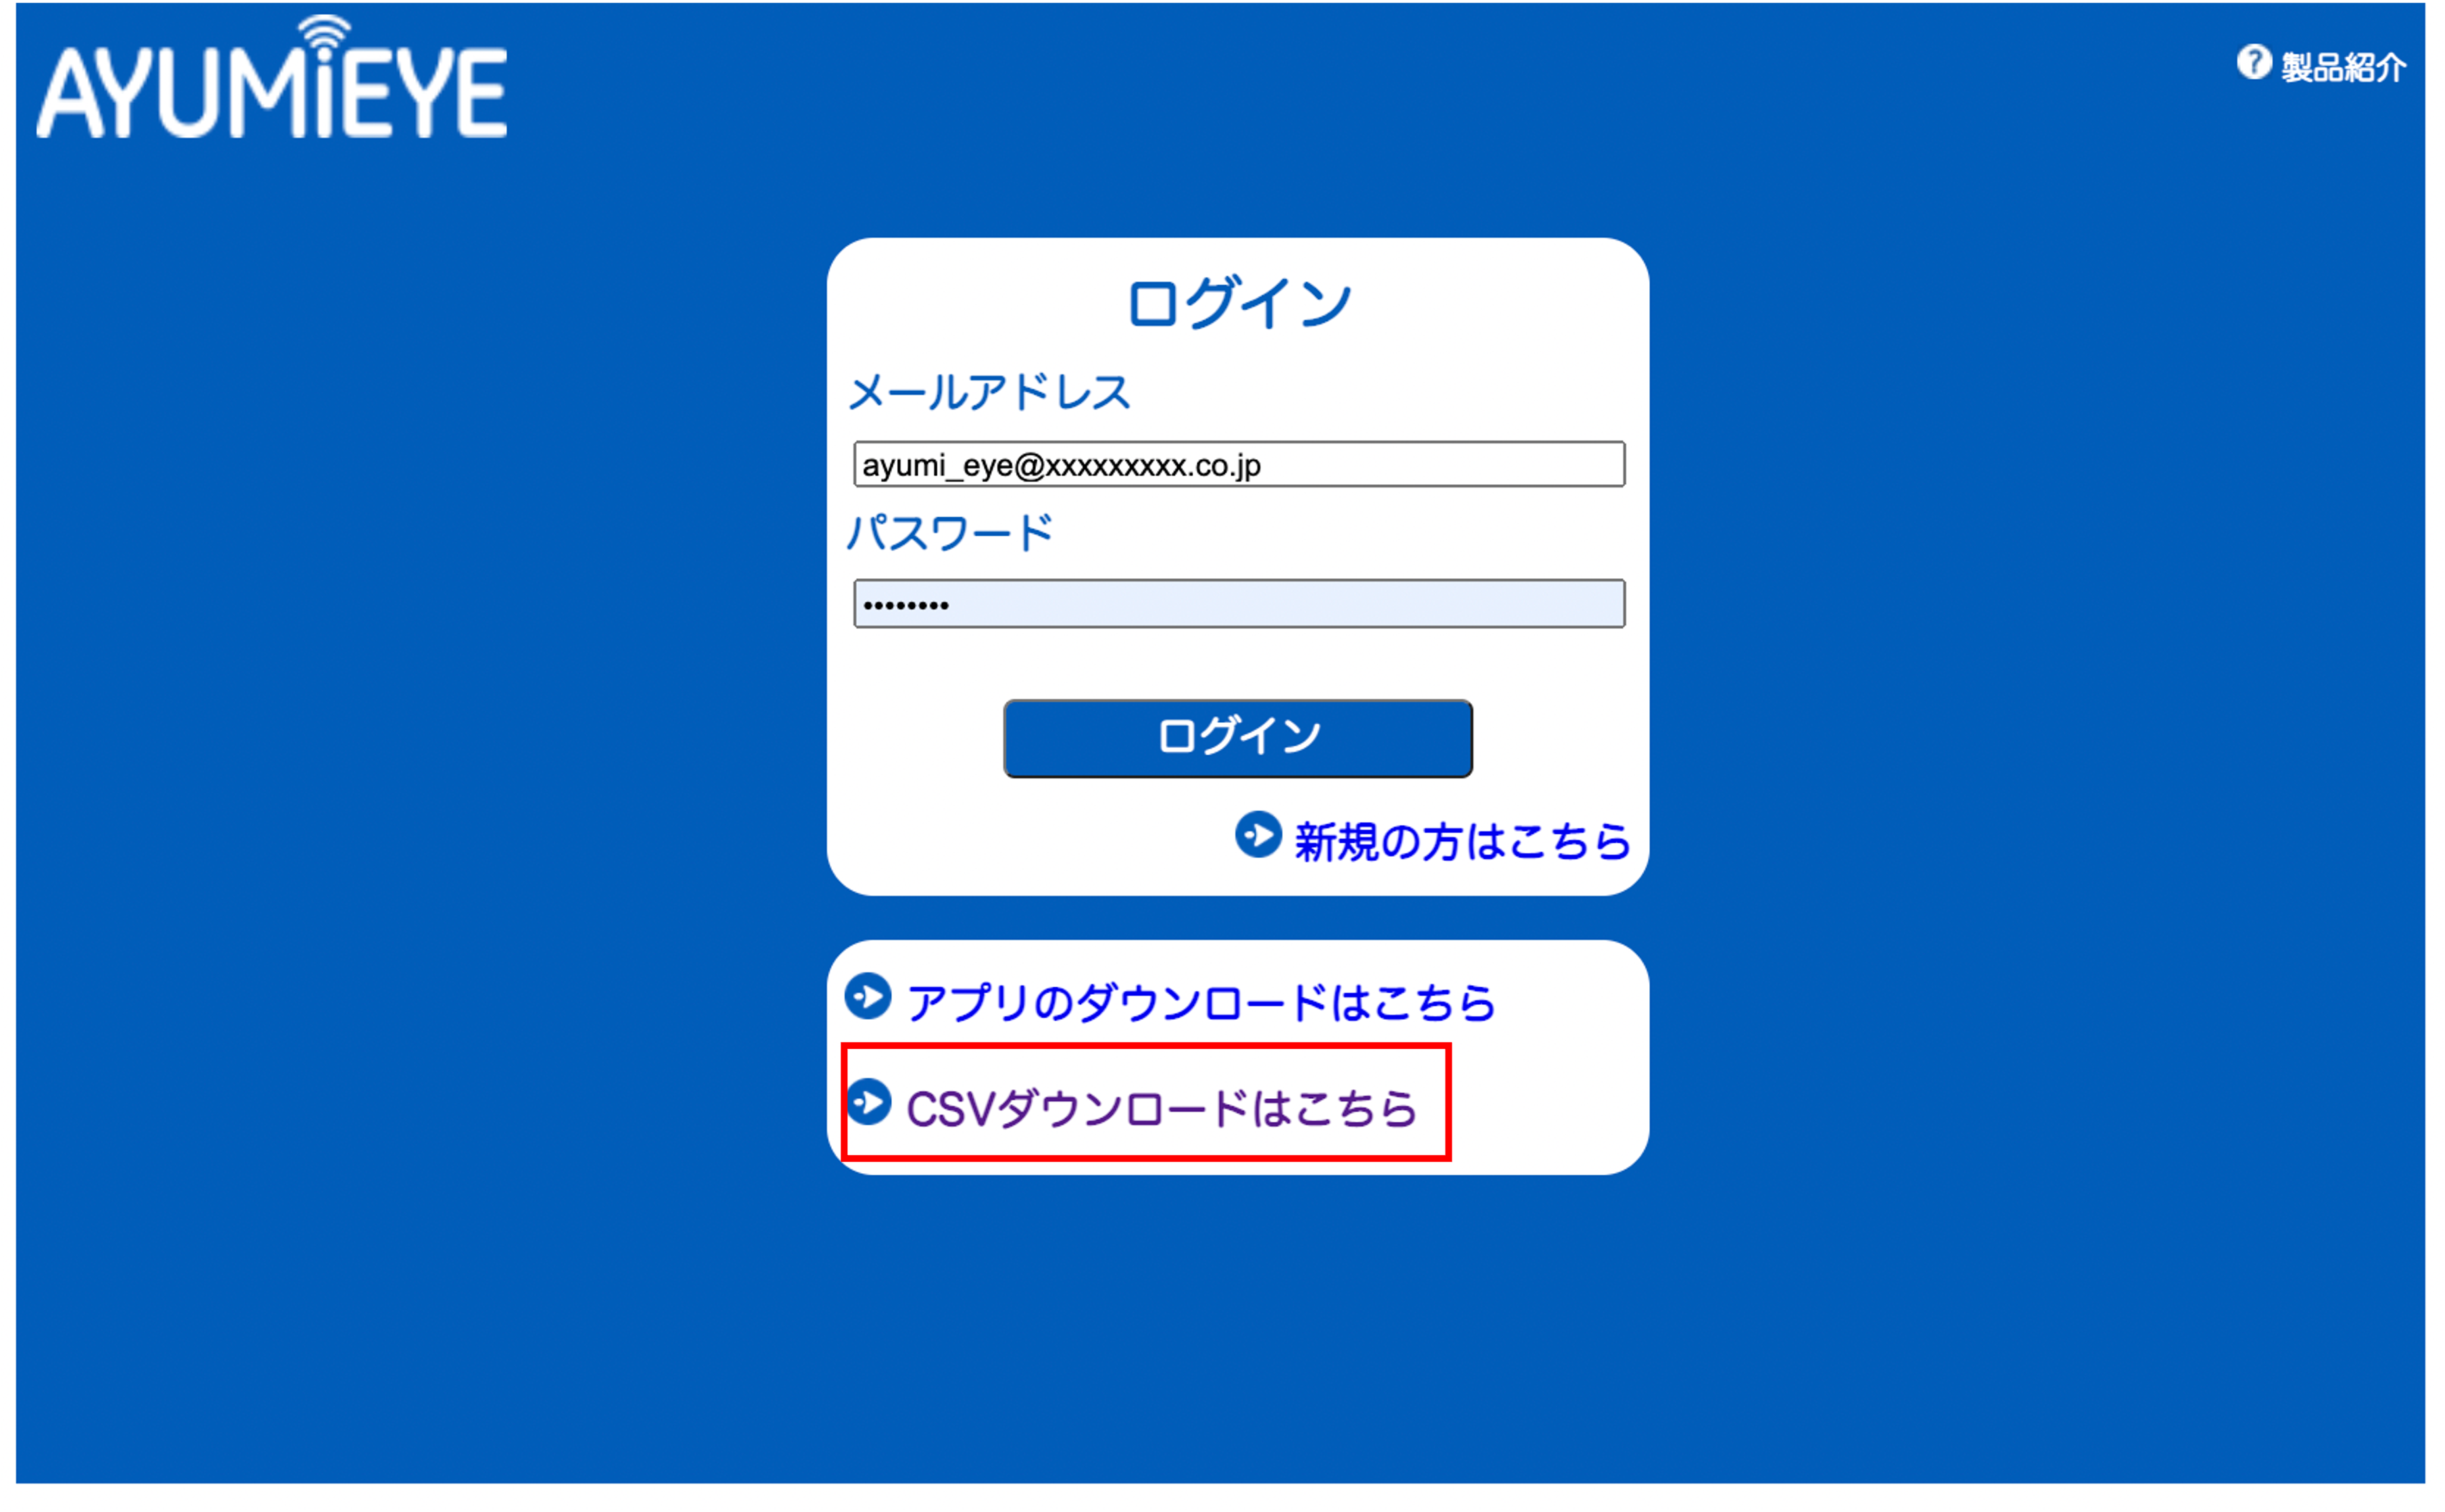Click the question mark help icon
The image size is (2445, 1512).
[x=2254, y=62]
